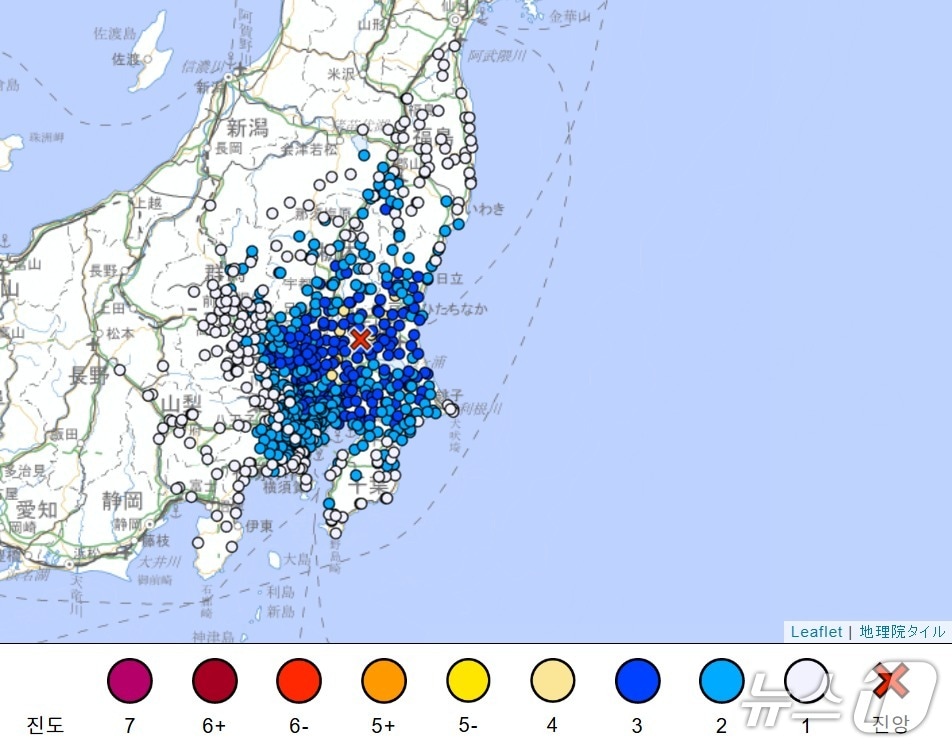Click the 愛知 prefecture label
Image resolution: width=952 pixels, height=748 pixels.
coord(37,509)
